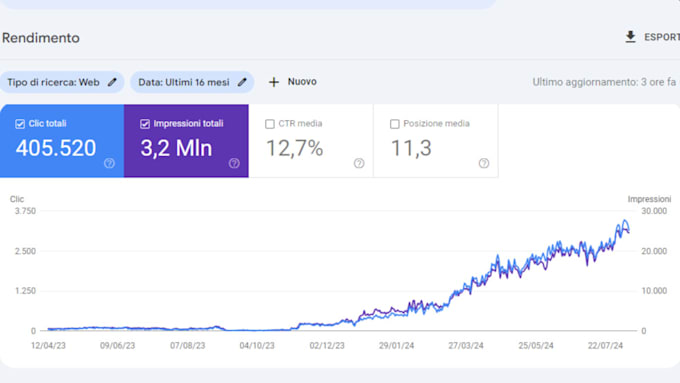The image size is (680, 383).
Task: Click the 12/04/23 date axis label
Action: pyautogui.click(x=48, y=346)
